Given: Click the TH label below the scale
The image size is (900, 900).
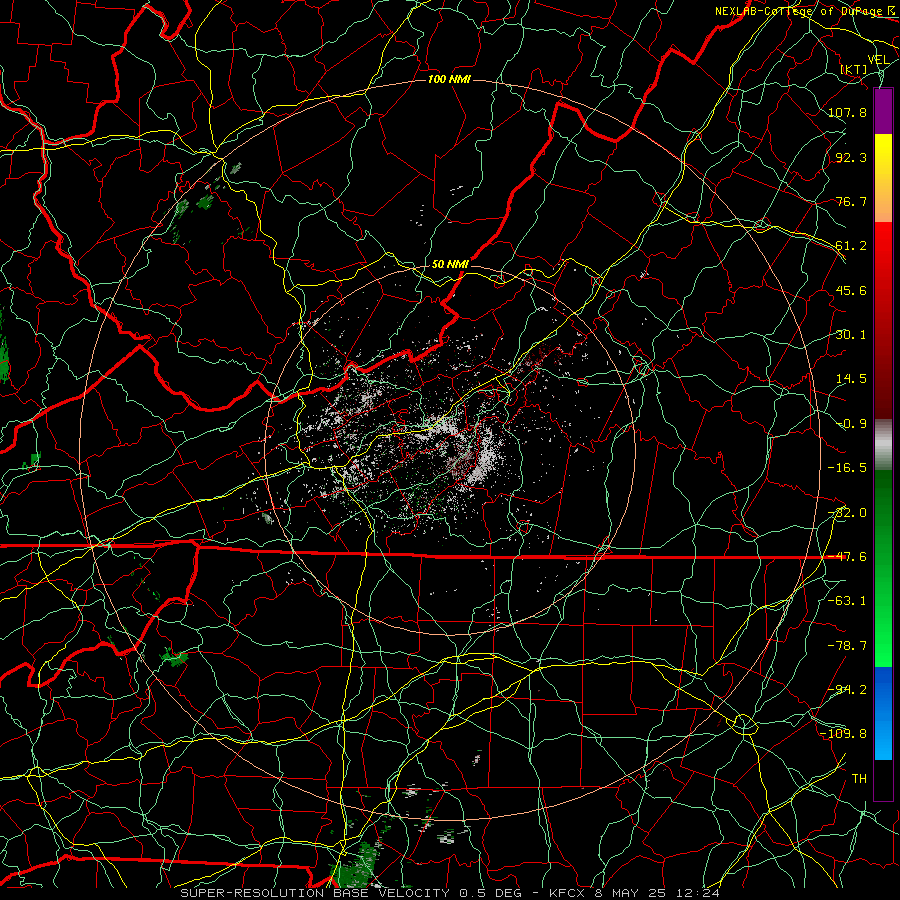Looking at the screenshot, I should click(x=859, y=779).
